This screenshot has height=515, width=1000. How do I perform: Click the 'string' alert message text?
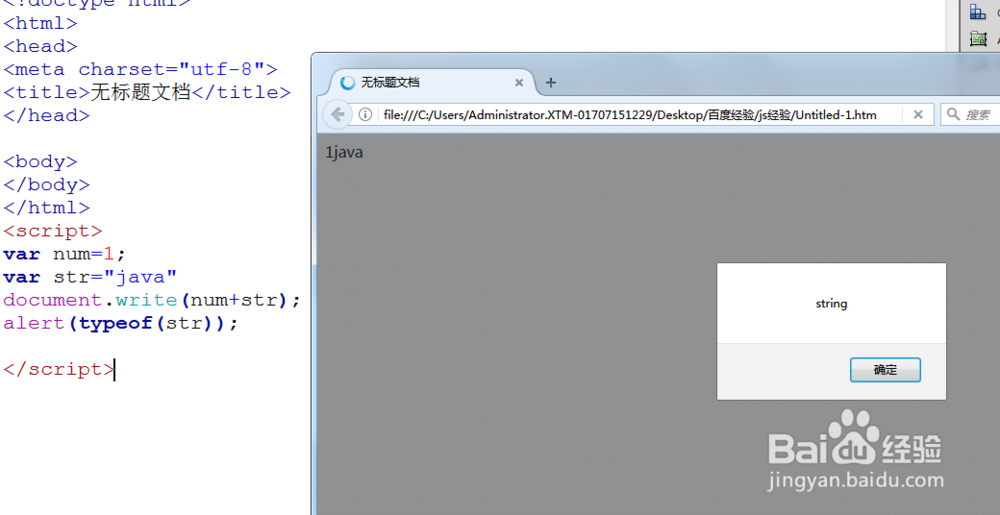pos(831,303)
